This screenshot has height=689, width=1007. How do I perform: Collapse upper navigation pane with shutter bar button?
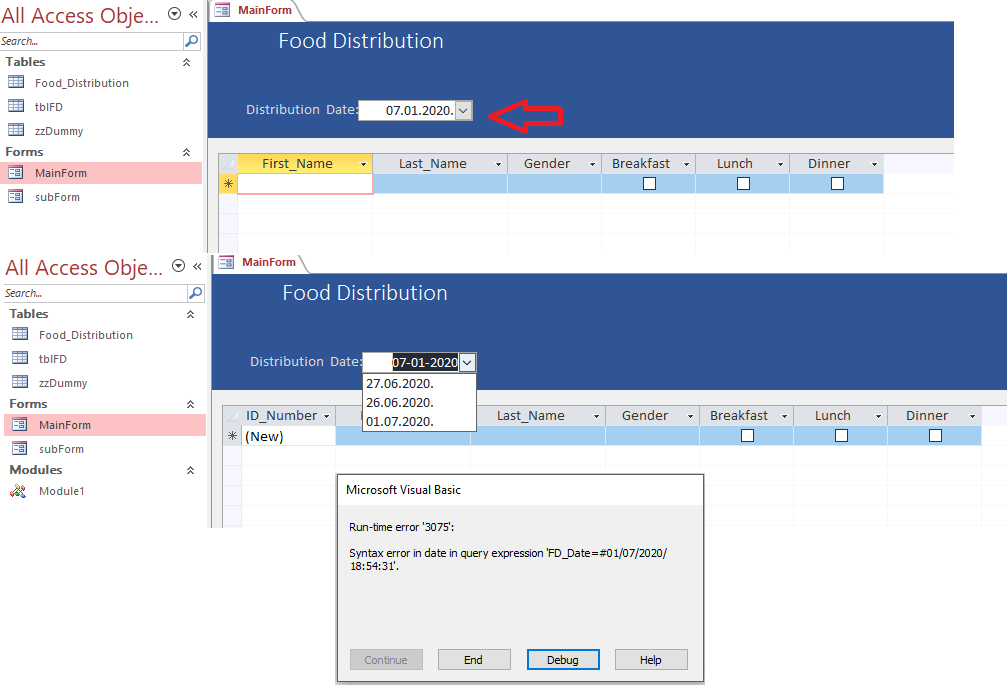[x=193, y=14]
